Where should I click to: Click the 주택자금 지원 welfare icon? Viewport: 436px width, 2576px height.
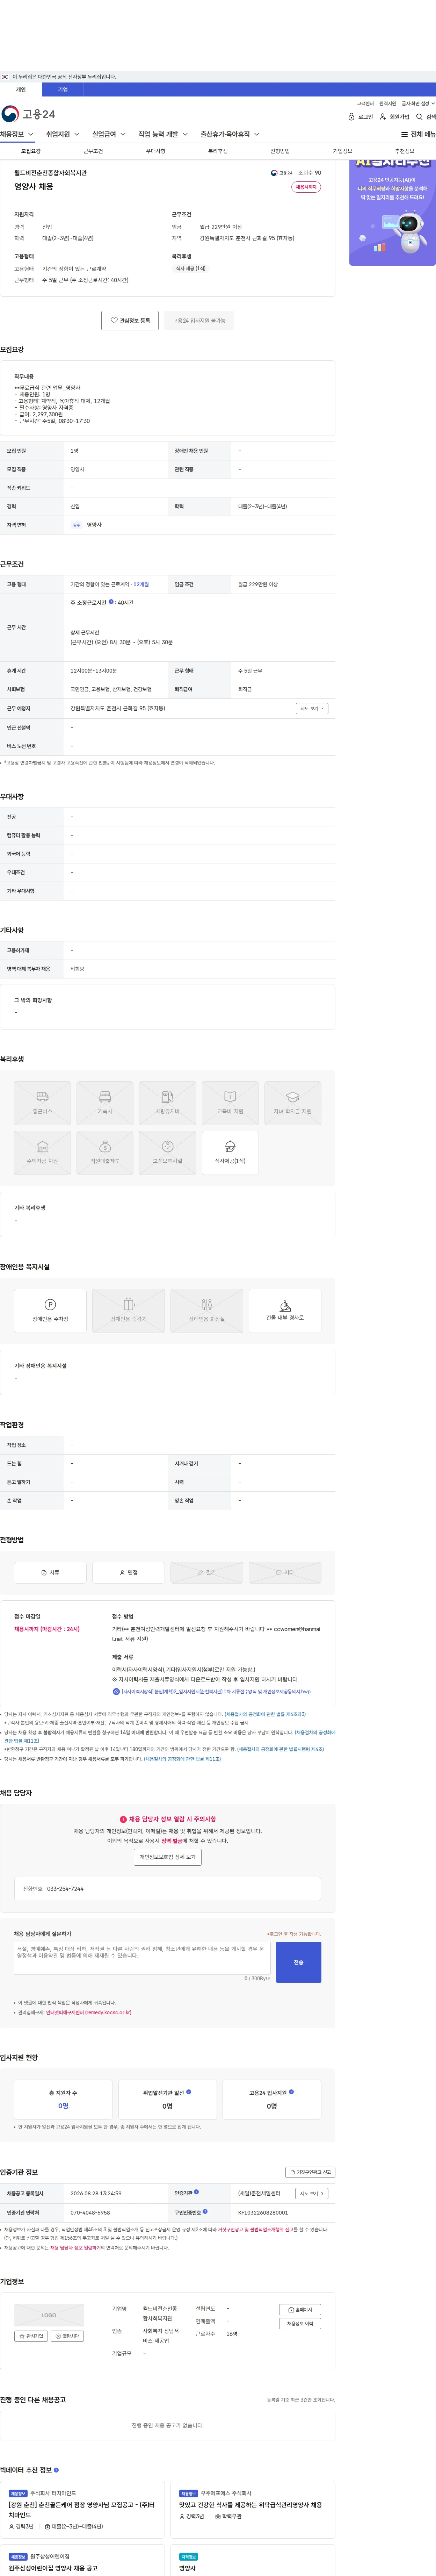coord(42,1153)
